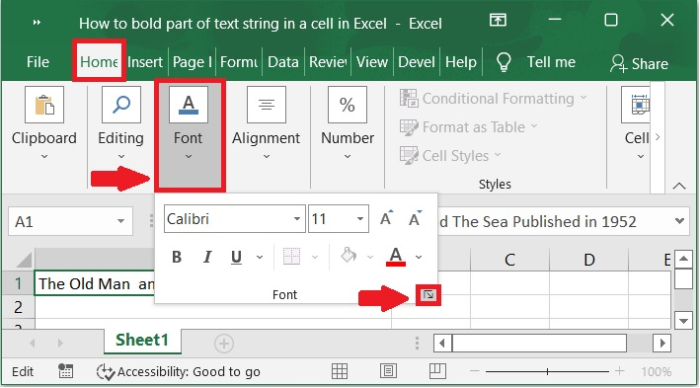The width and height of the screenshot is (700, 388).
Task: Switch to the Review tab
Action: tap(328, 62)
